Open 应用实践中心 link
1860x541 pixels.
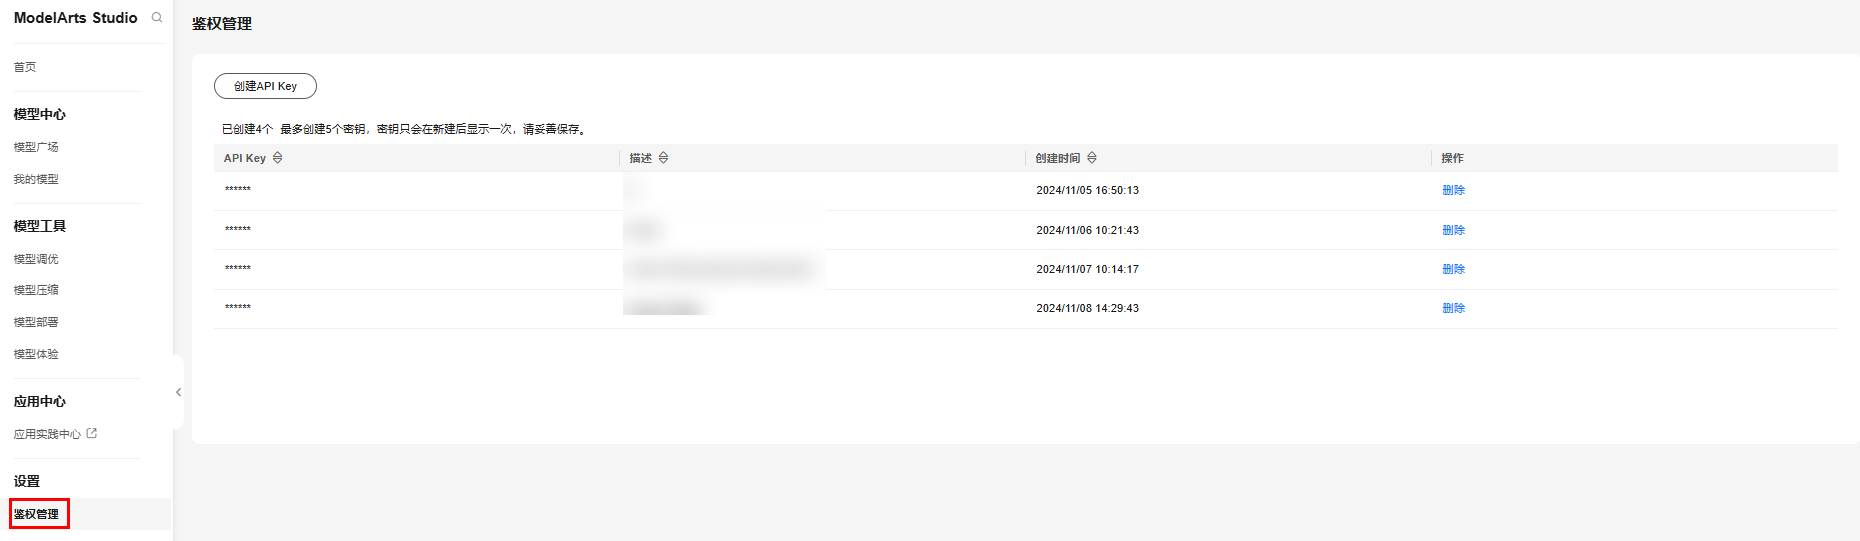tap(47, 434)
